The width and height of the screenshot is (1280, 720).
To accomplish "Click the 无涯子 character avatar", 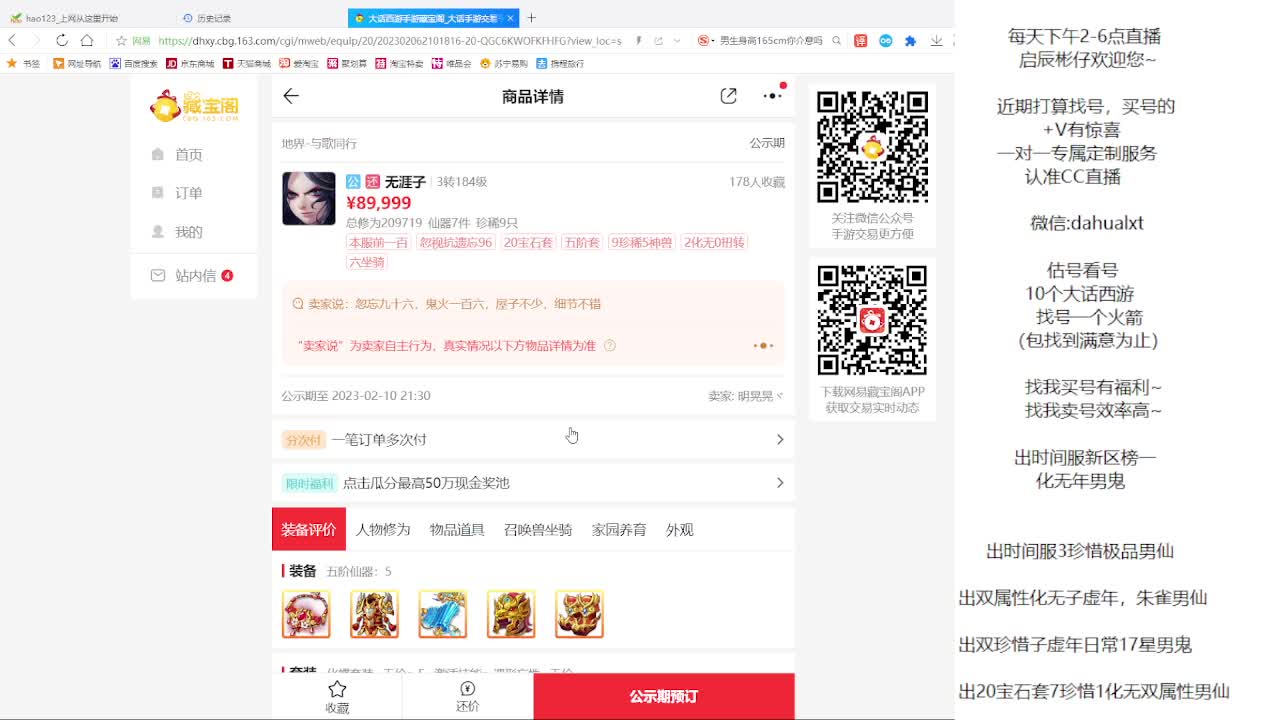I will (309, 198).
